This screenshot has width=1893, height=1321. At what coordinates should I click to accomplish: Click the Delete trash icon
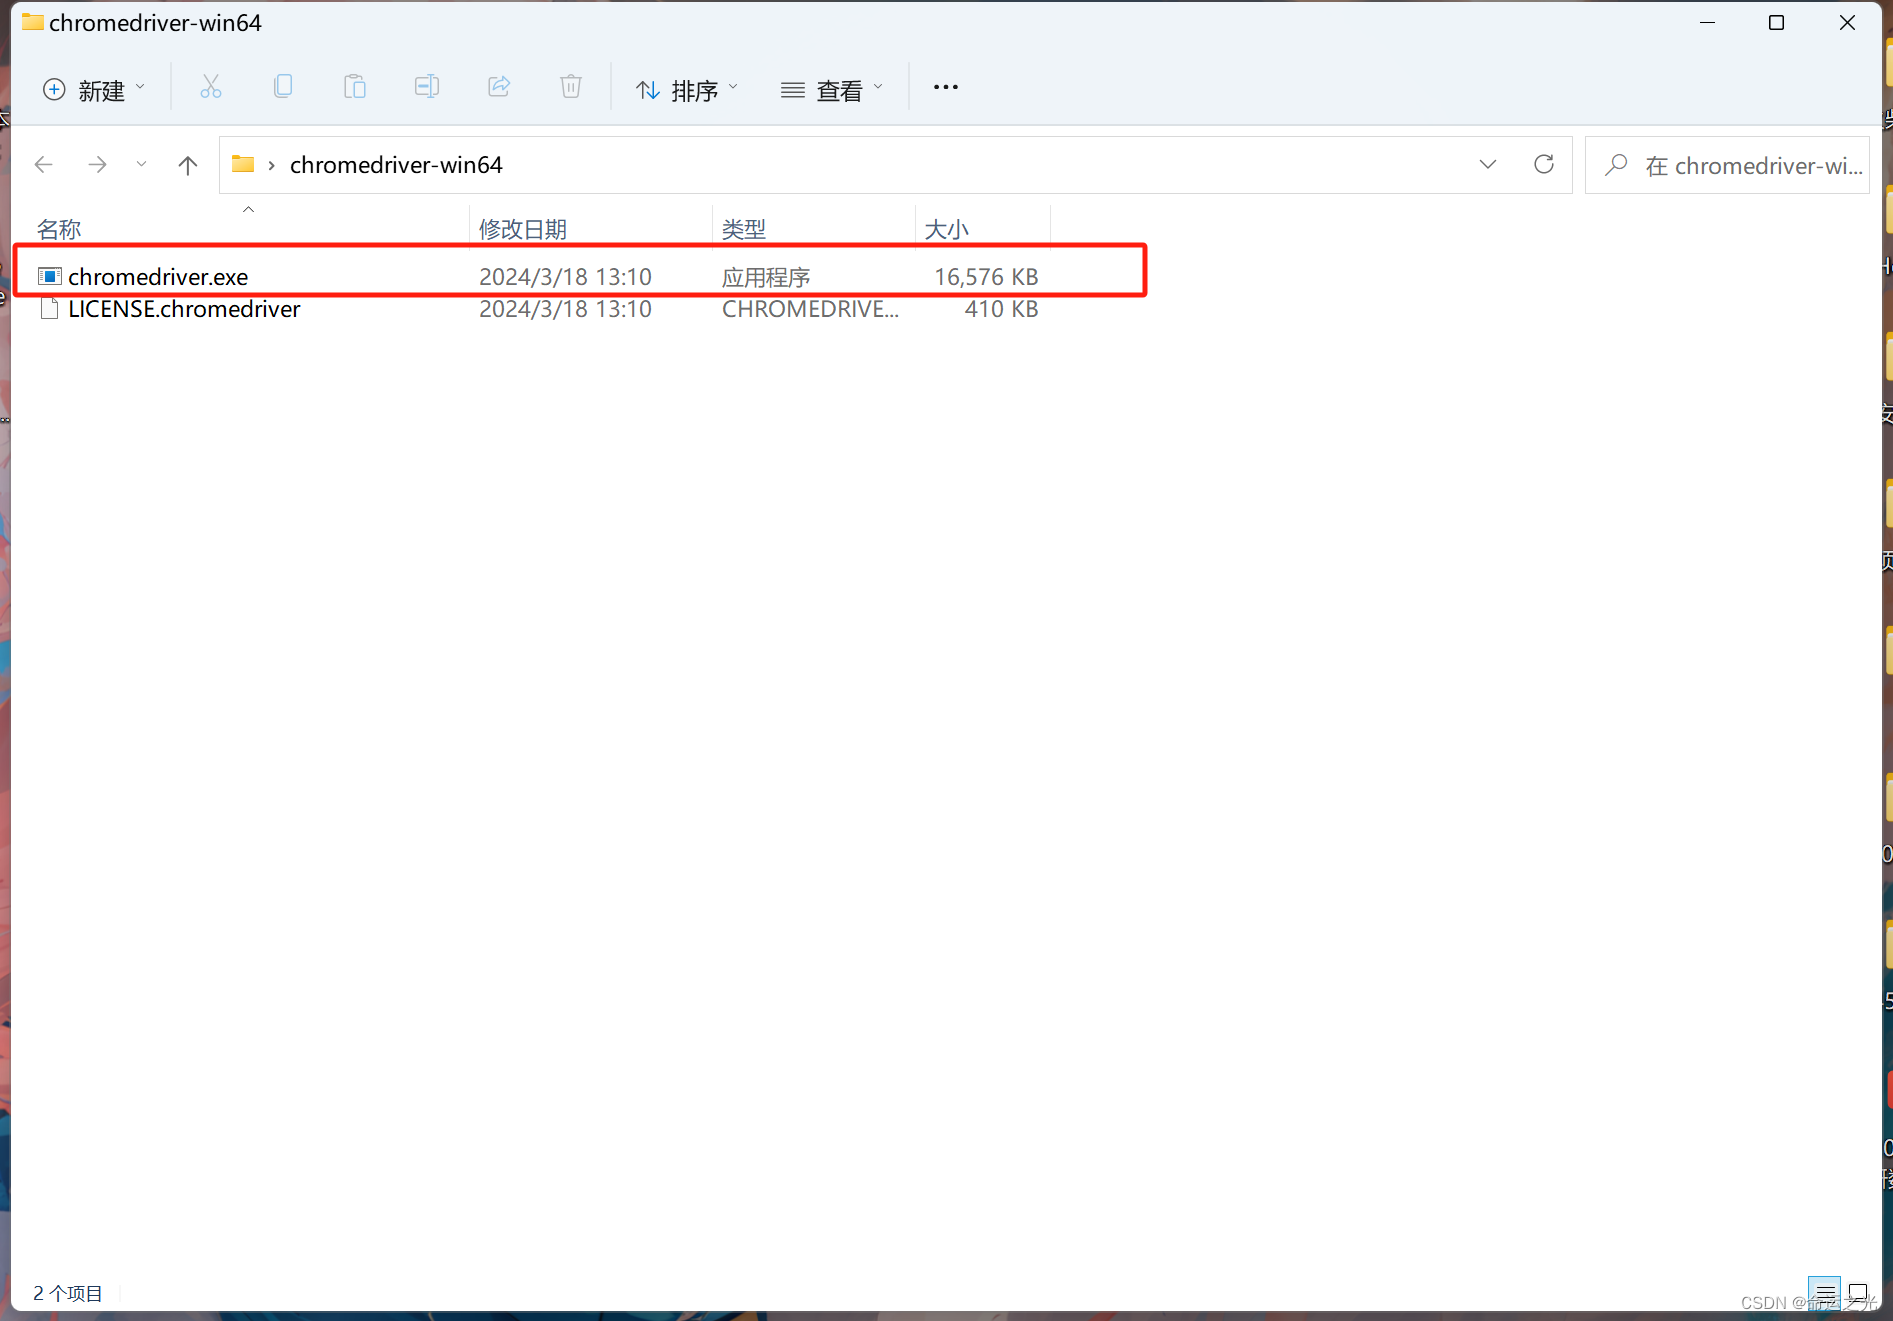coord(571,87)
